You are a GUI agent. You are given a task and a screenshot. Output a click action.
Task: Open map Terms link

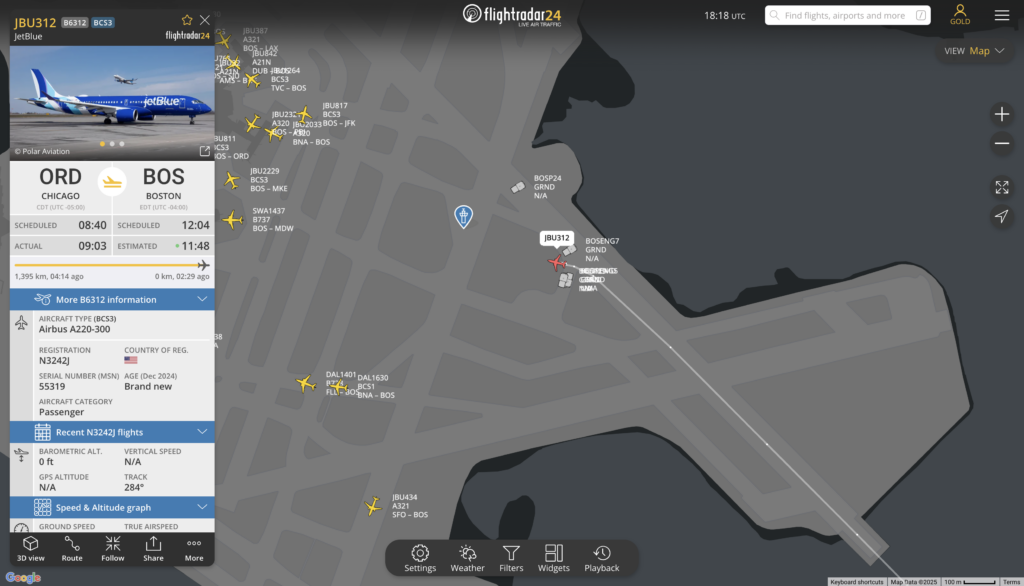pyautogui.click(x=1011, y=581)
